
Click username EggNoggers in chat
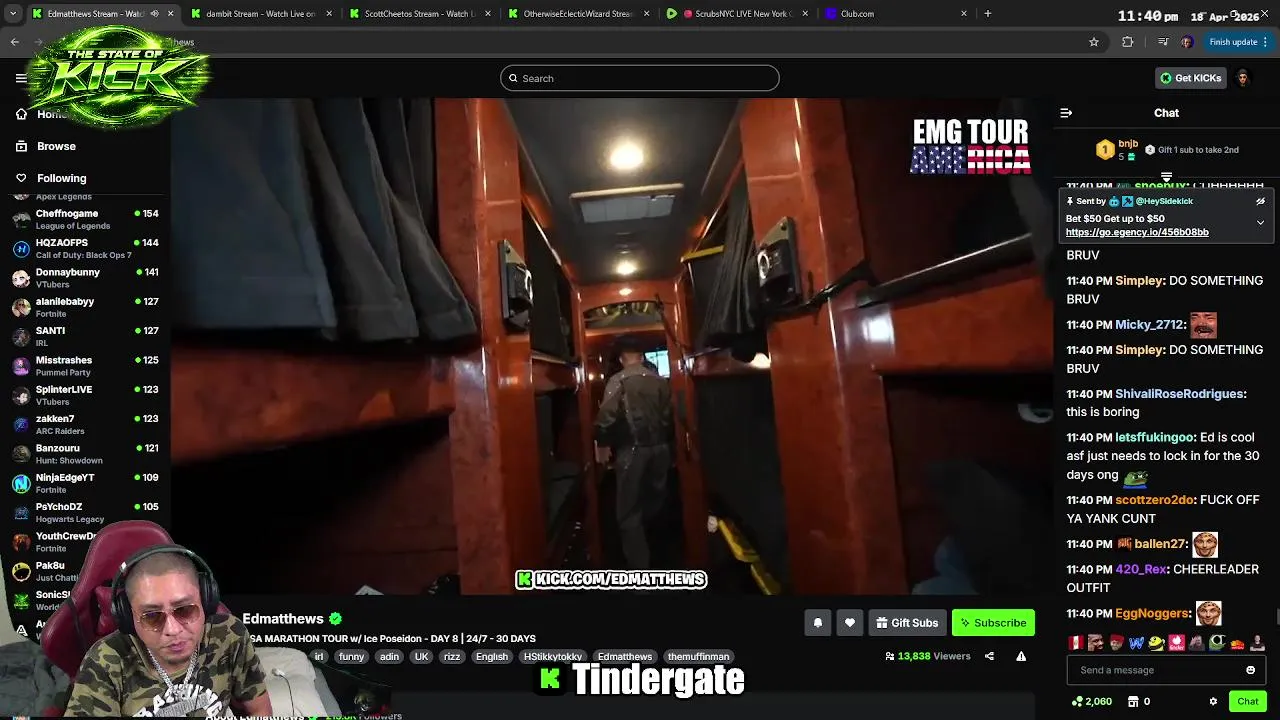[x=1152, y=613]
